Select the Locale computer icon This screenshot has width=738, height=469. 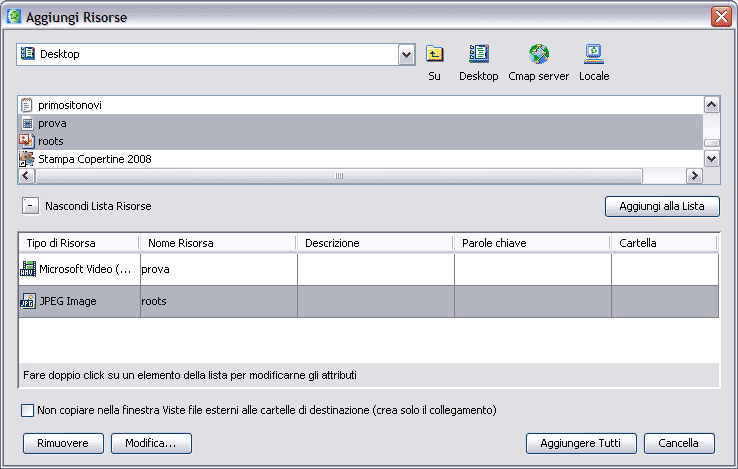click(593, 55)
